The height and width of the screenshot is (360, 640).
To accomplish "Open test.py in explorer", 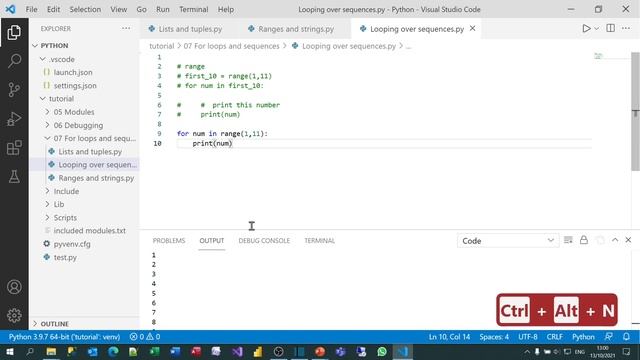I will pos(85,258).
